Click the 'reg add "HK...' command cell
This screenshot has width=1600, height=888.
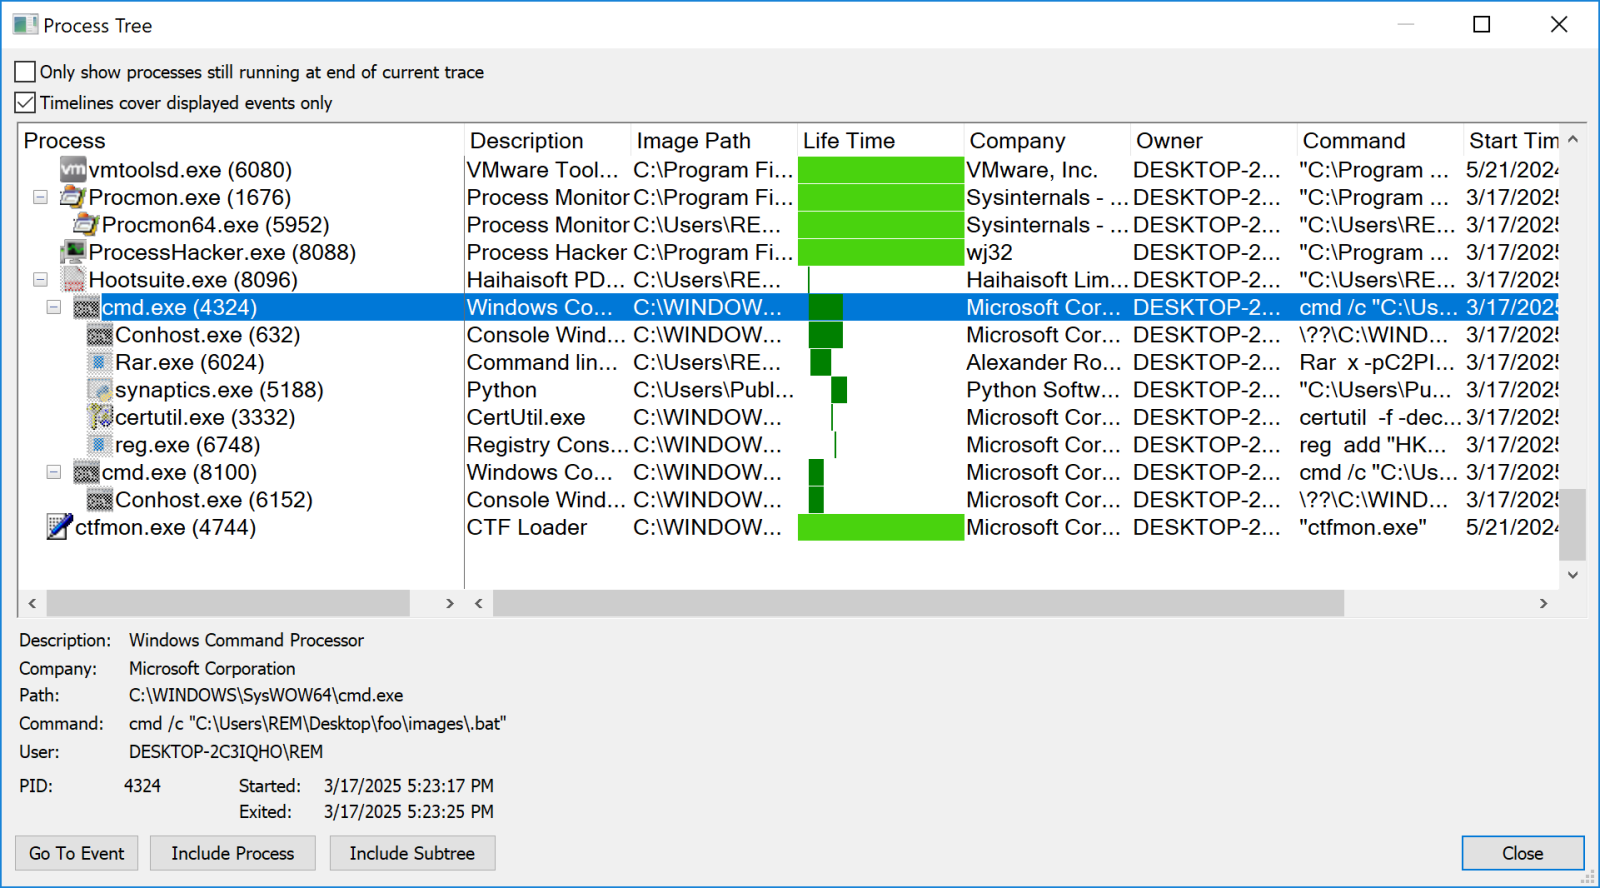click(1373, 444)
